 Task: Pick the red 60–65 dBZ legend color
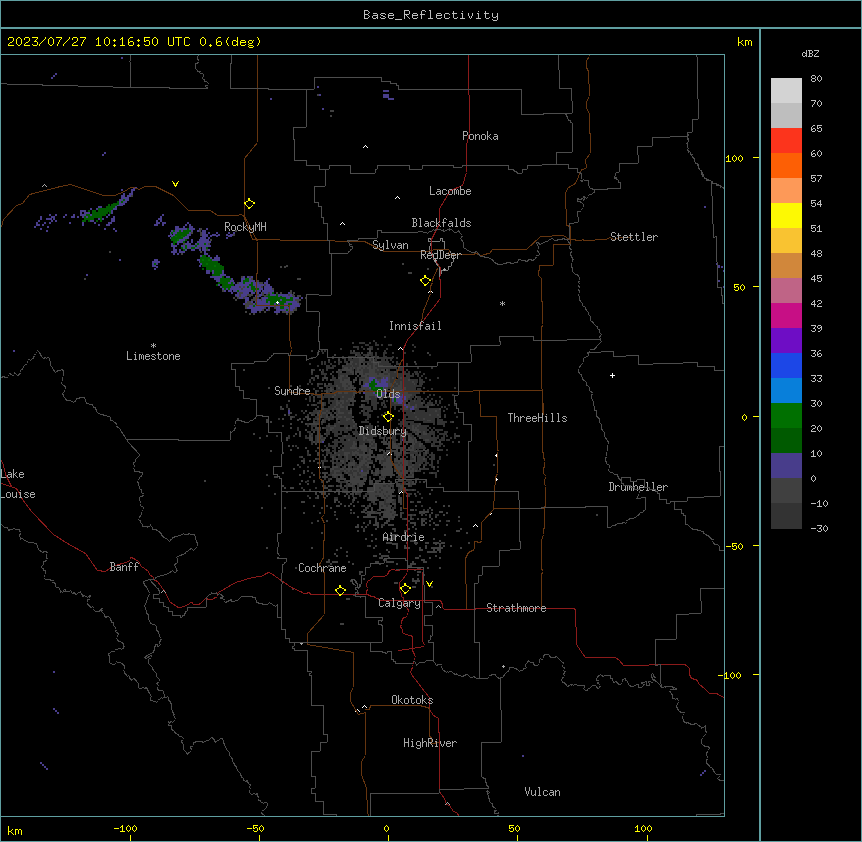[786, 140]
